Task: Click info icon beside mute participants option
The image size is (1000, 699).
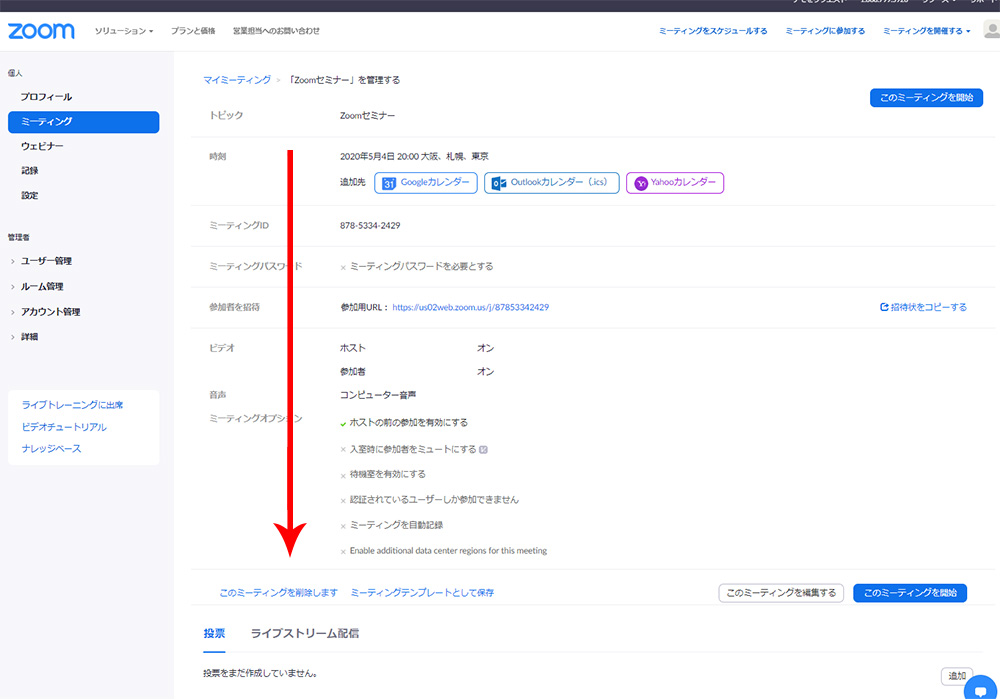Action: coord(483,450)
